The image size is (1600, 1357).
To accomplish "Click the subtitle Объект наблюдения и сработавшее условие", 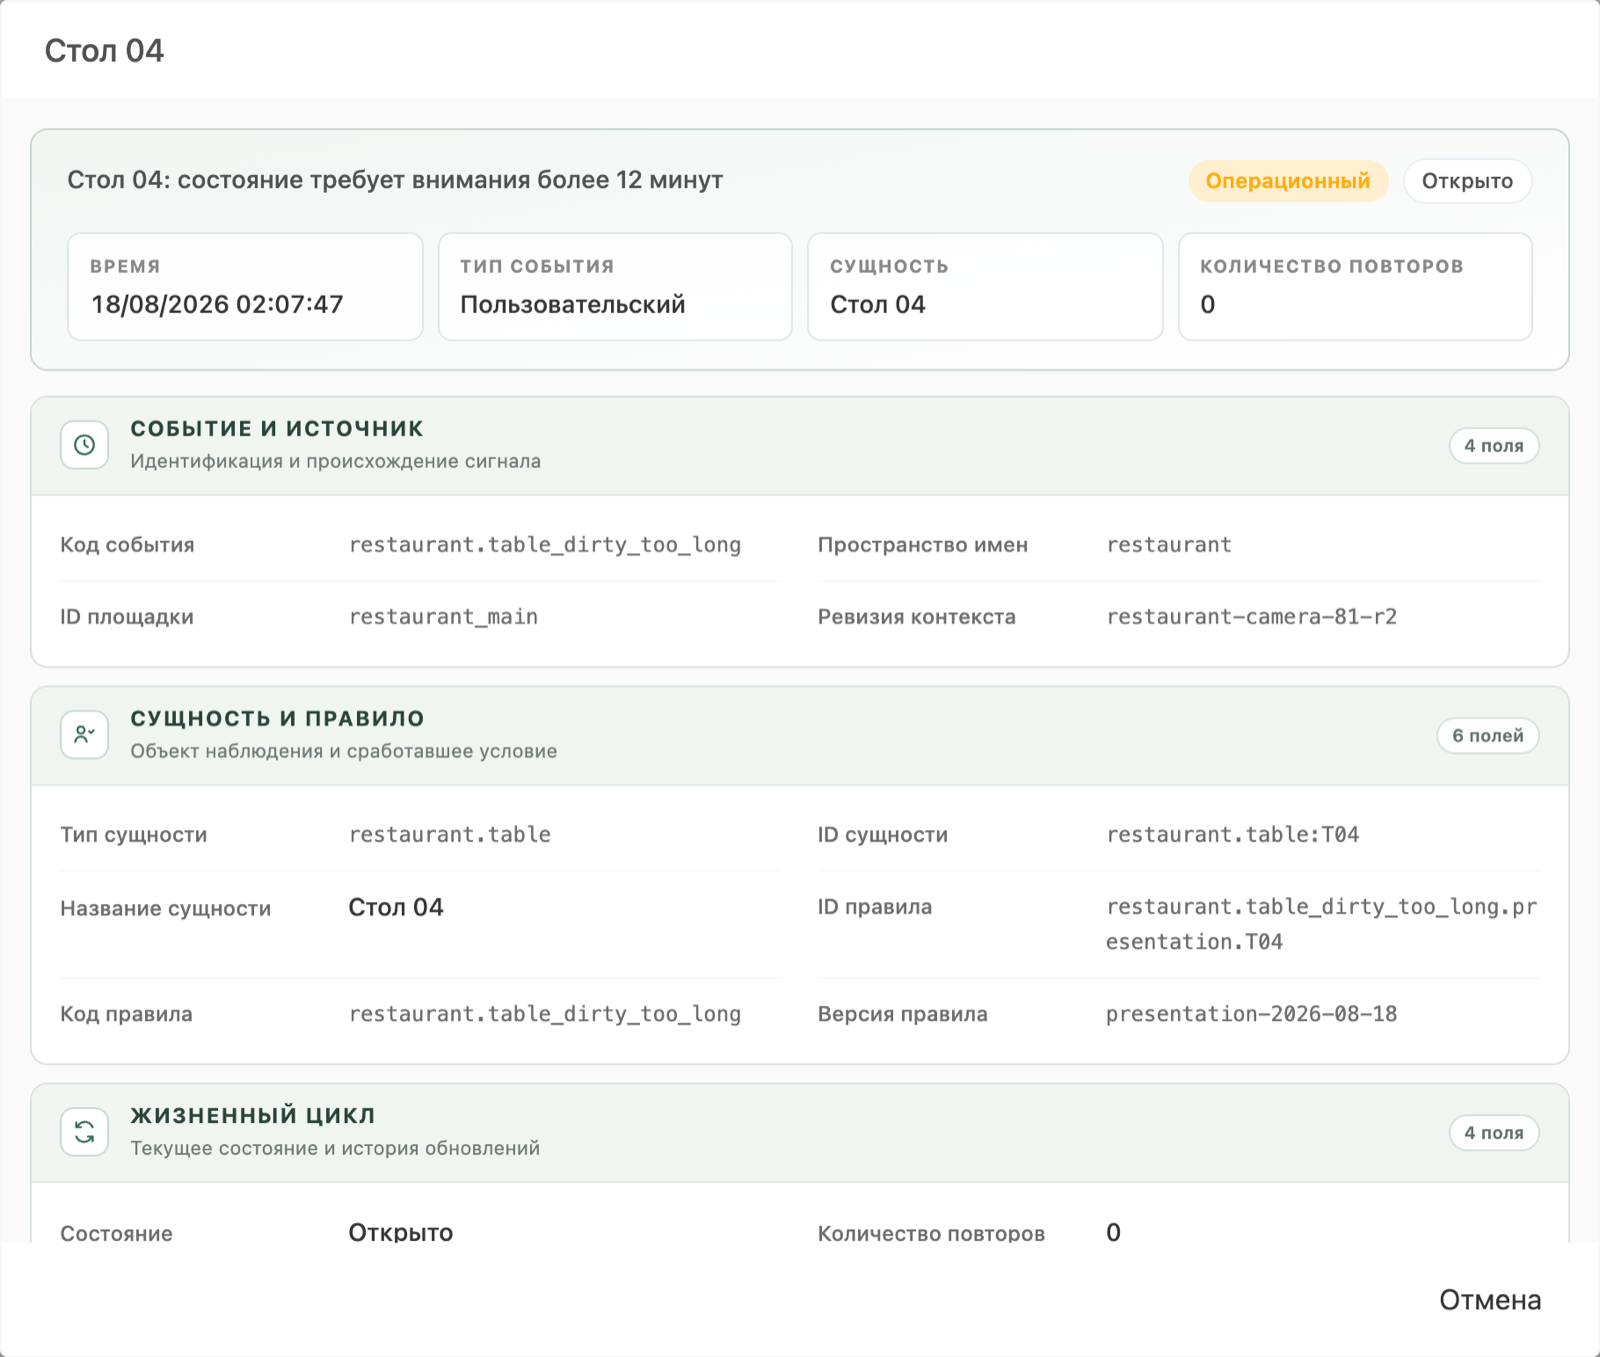I will point(344,751).
